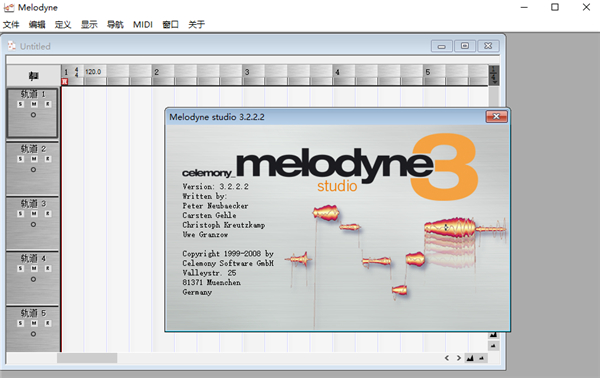Image resolution: width=600 pixels, height=378 pixels.
Task: Open the 文件 menu
Action: [x=11, y=24]
